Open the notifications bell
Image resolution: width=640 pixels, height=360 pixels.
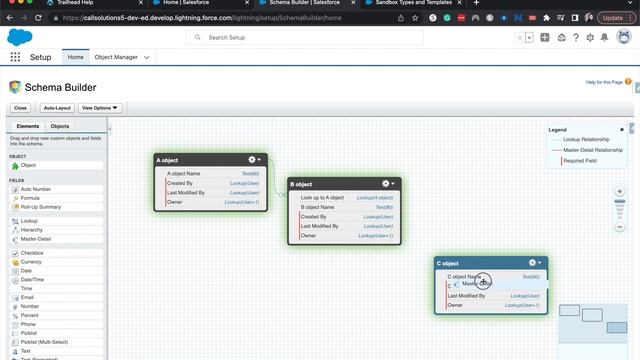coord(604,38)
